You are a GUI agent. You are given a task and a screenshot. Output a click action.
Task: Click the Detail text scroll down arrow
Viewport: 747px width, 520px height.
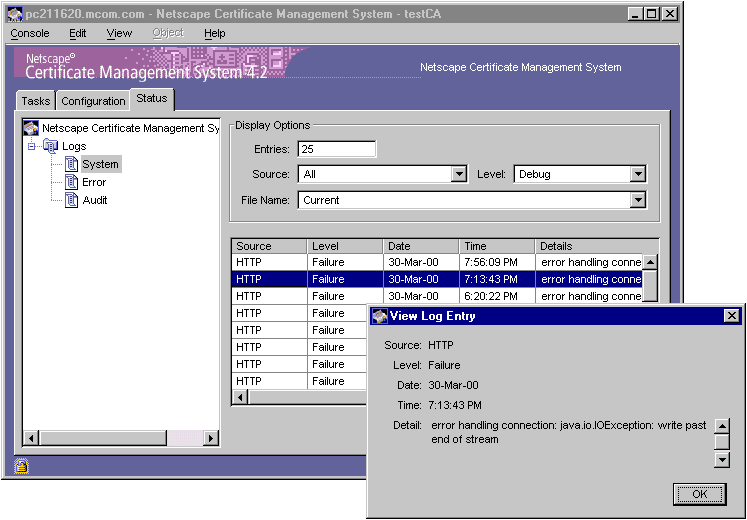pyautogui.click(x=722, y=460)
